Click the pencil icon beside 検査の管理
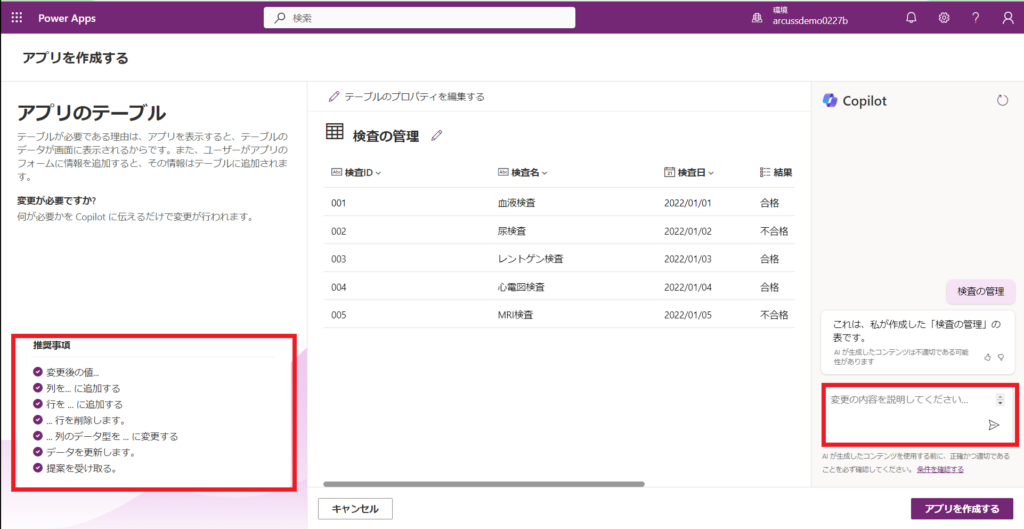Screen dimensions: 1024x529 click(x=437, y=136)
